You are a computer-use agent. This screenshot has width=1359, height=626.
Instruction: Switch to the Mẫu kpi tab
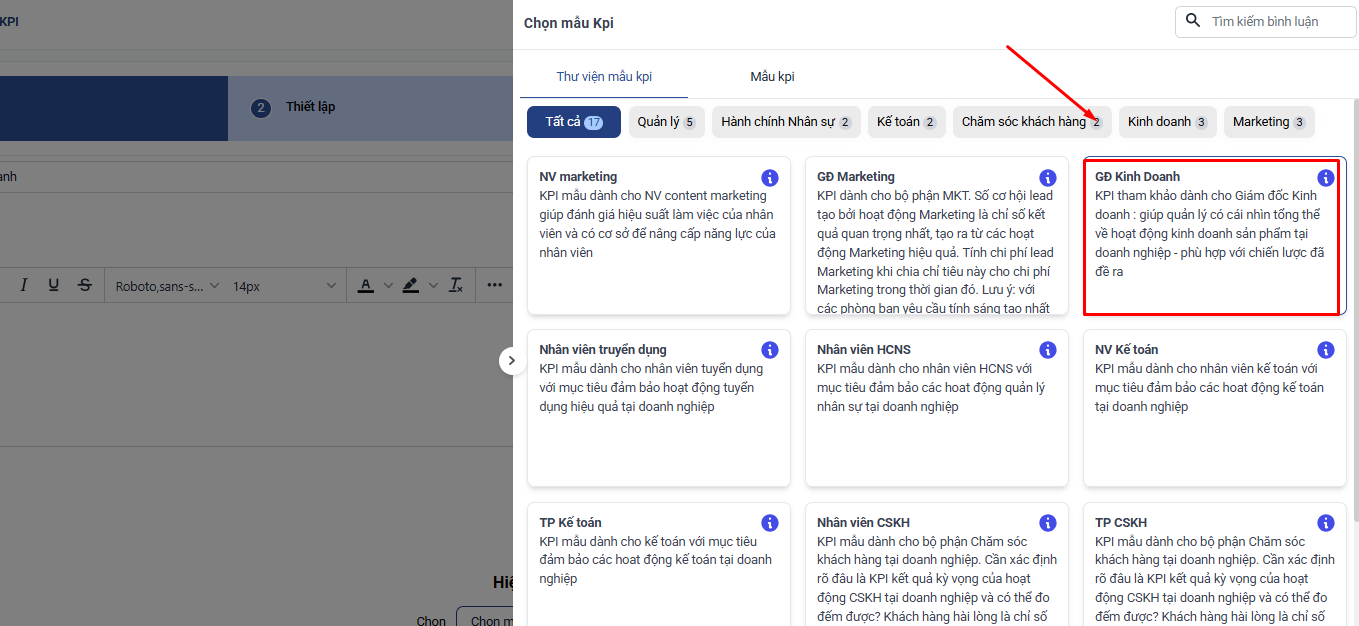[772, 77]
